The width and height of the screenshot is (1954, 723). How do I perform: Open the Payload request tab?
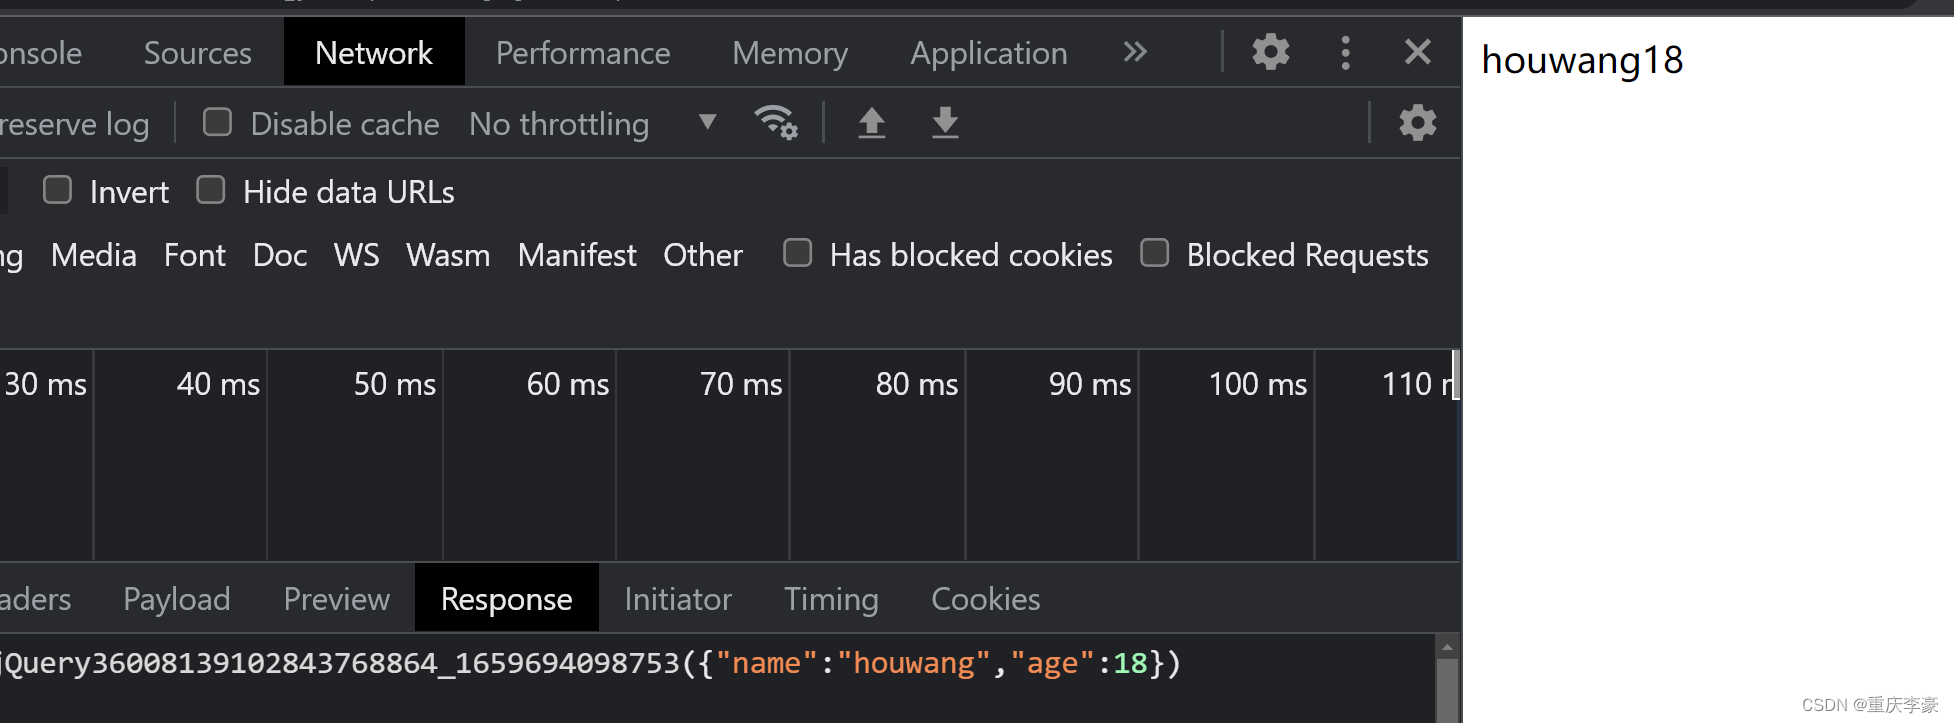pos(177,599)
